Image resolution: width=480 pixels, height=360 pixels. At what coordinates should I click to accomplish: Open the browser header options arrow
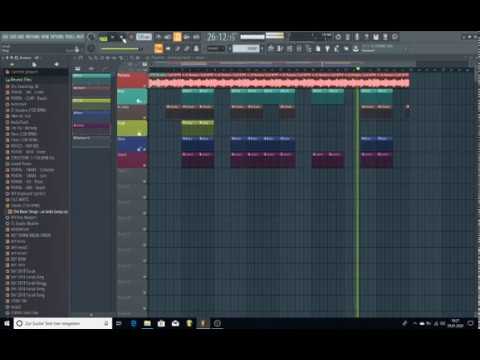[4, 58]
